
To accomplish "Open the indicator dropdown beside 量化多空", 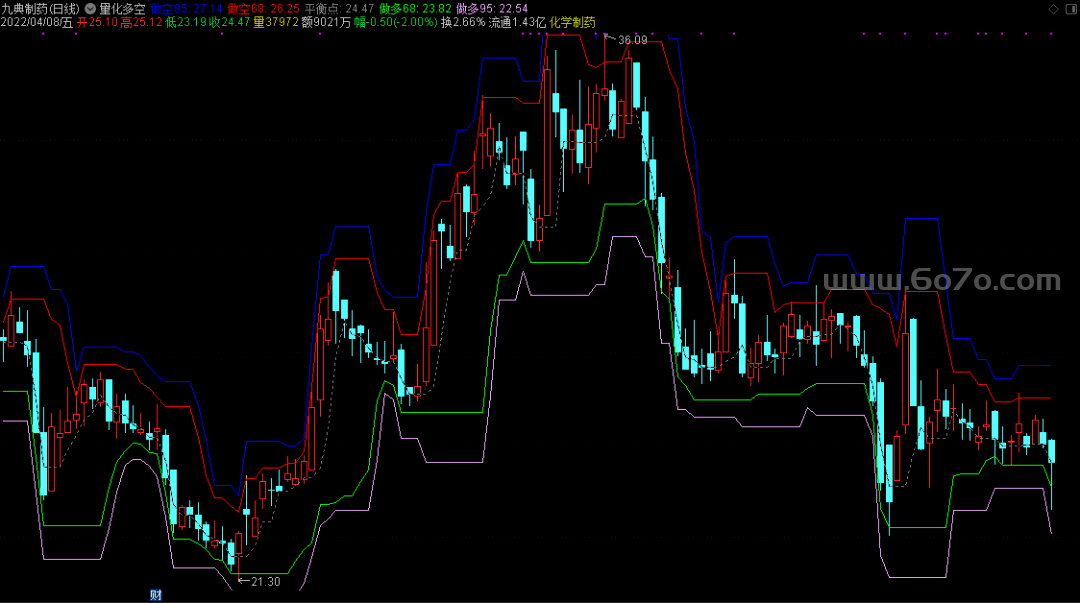I will tap(90, 9).
